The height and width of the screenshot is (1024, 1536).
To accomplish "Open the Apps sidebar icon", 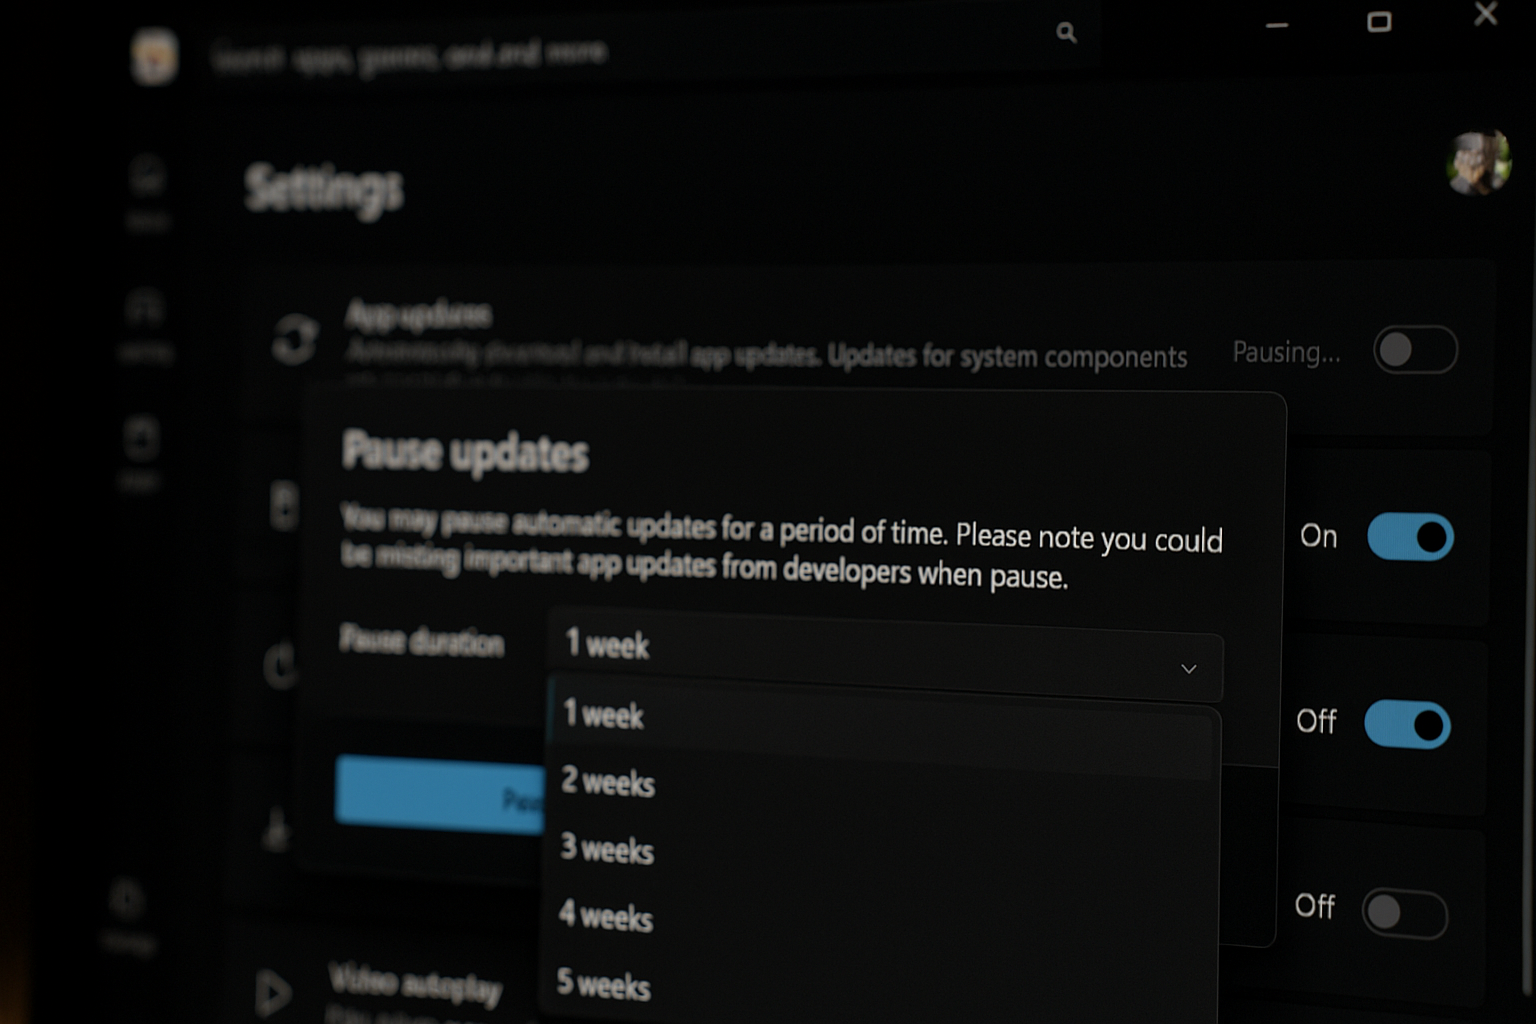I will [140, 452].
